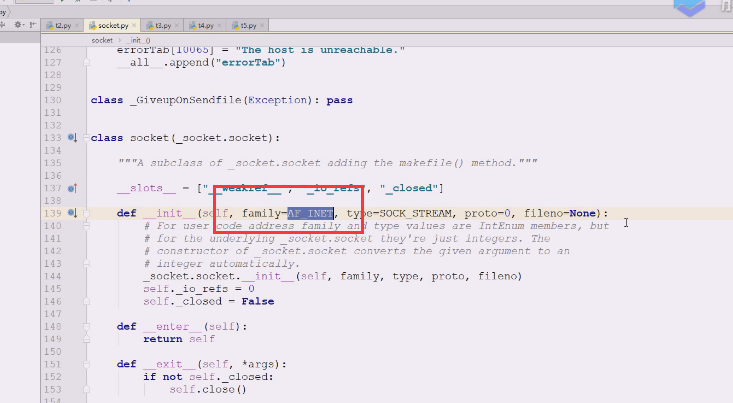Collapse the comment block fold on line 140
The width and height of the screenshot is (733, 403).
[x=86, y=226]
